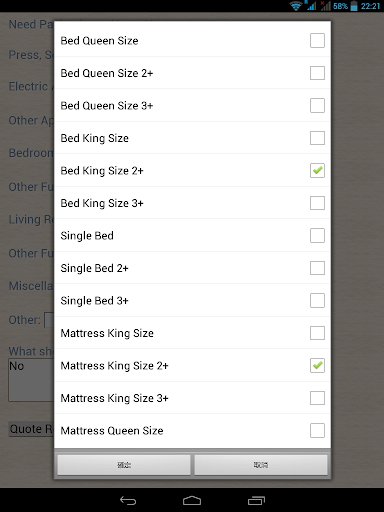
Task: Select the Bed King Size option
Action: point(192,138)
